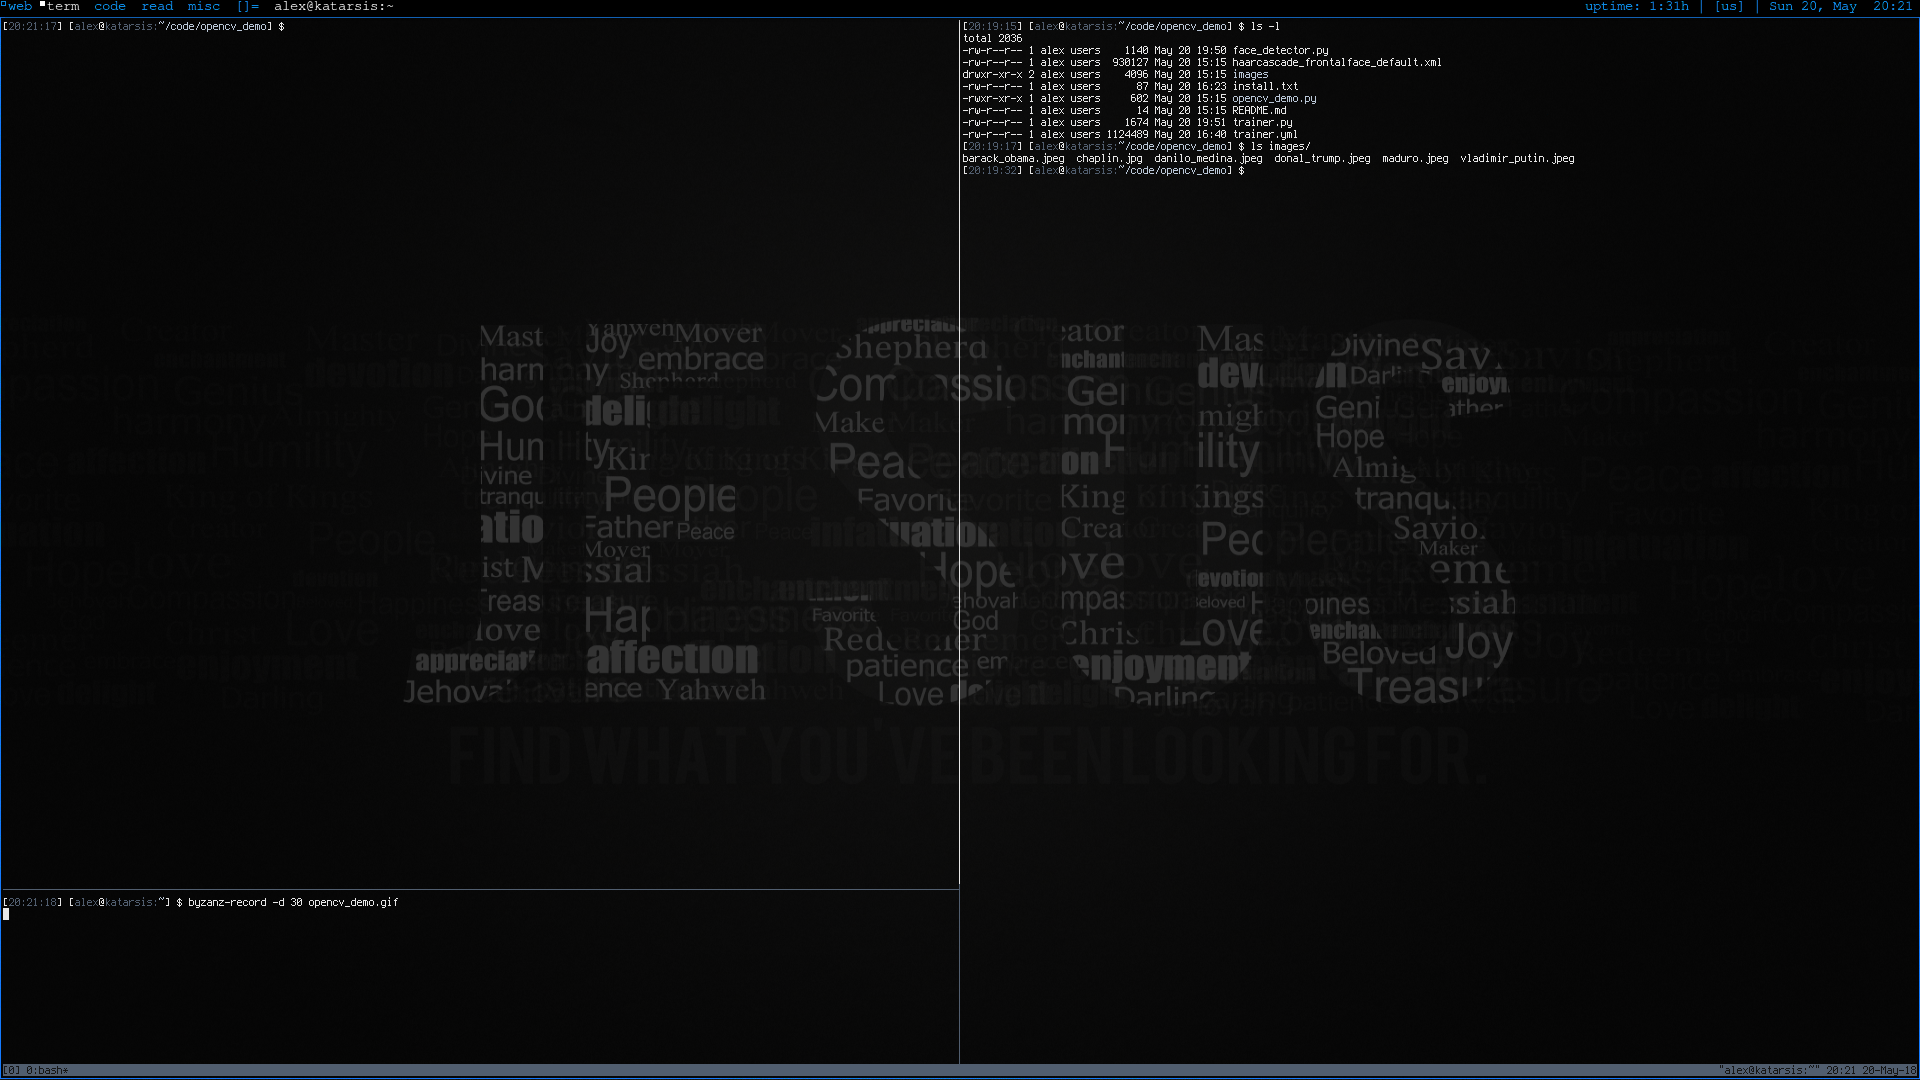
Task: Click the uptime status in top bar
Action: click(1636, 6)
